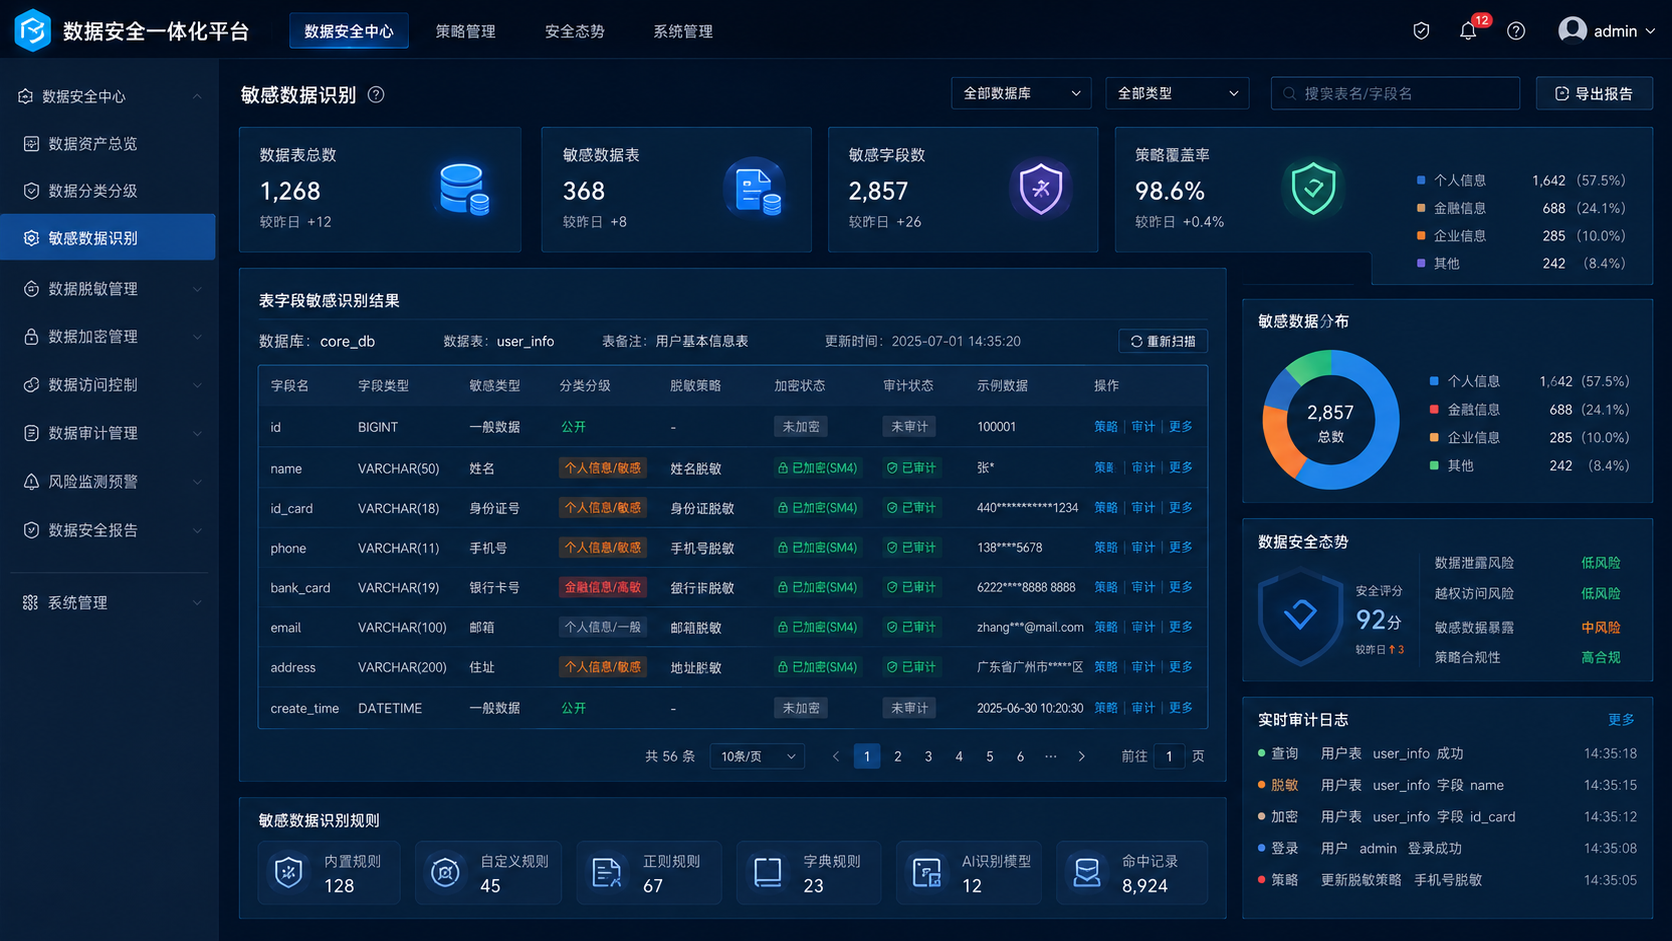Click the 搜索表名/字段名 search field
Screen dimensions: 1672x941
pyautogui.click(x=1395, y=93)
